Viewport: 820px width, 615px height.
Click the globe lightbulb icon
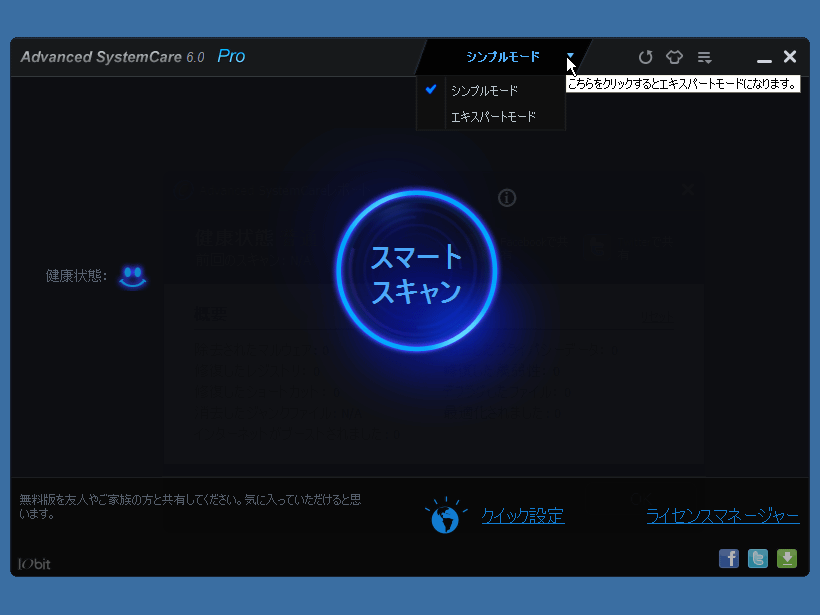click(x=445, y=515)
